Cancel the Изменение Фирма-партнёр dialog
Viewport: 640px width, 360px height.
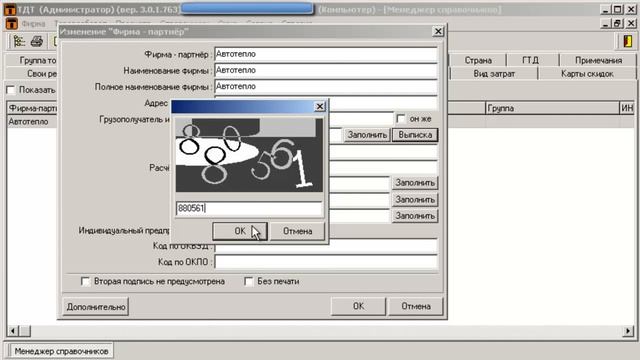416,307
